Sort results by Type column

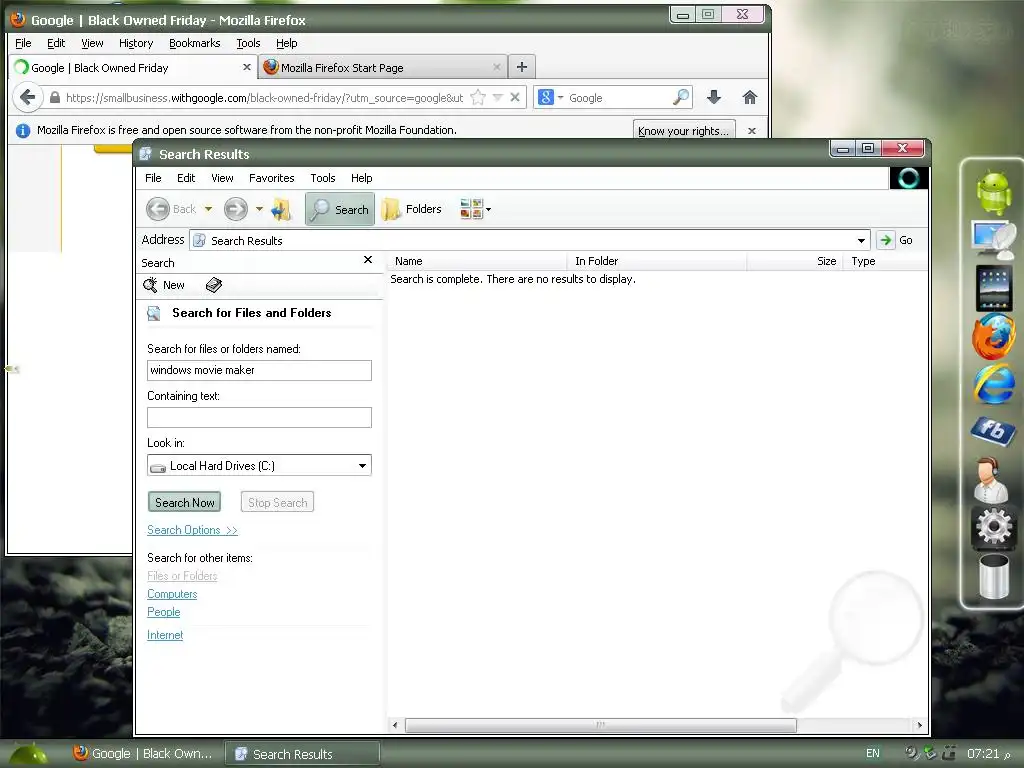(884, 261)
